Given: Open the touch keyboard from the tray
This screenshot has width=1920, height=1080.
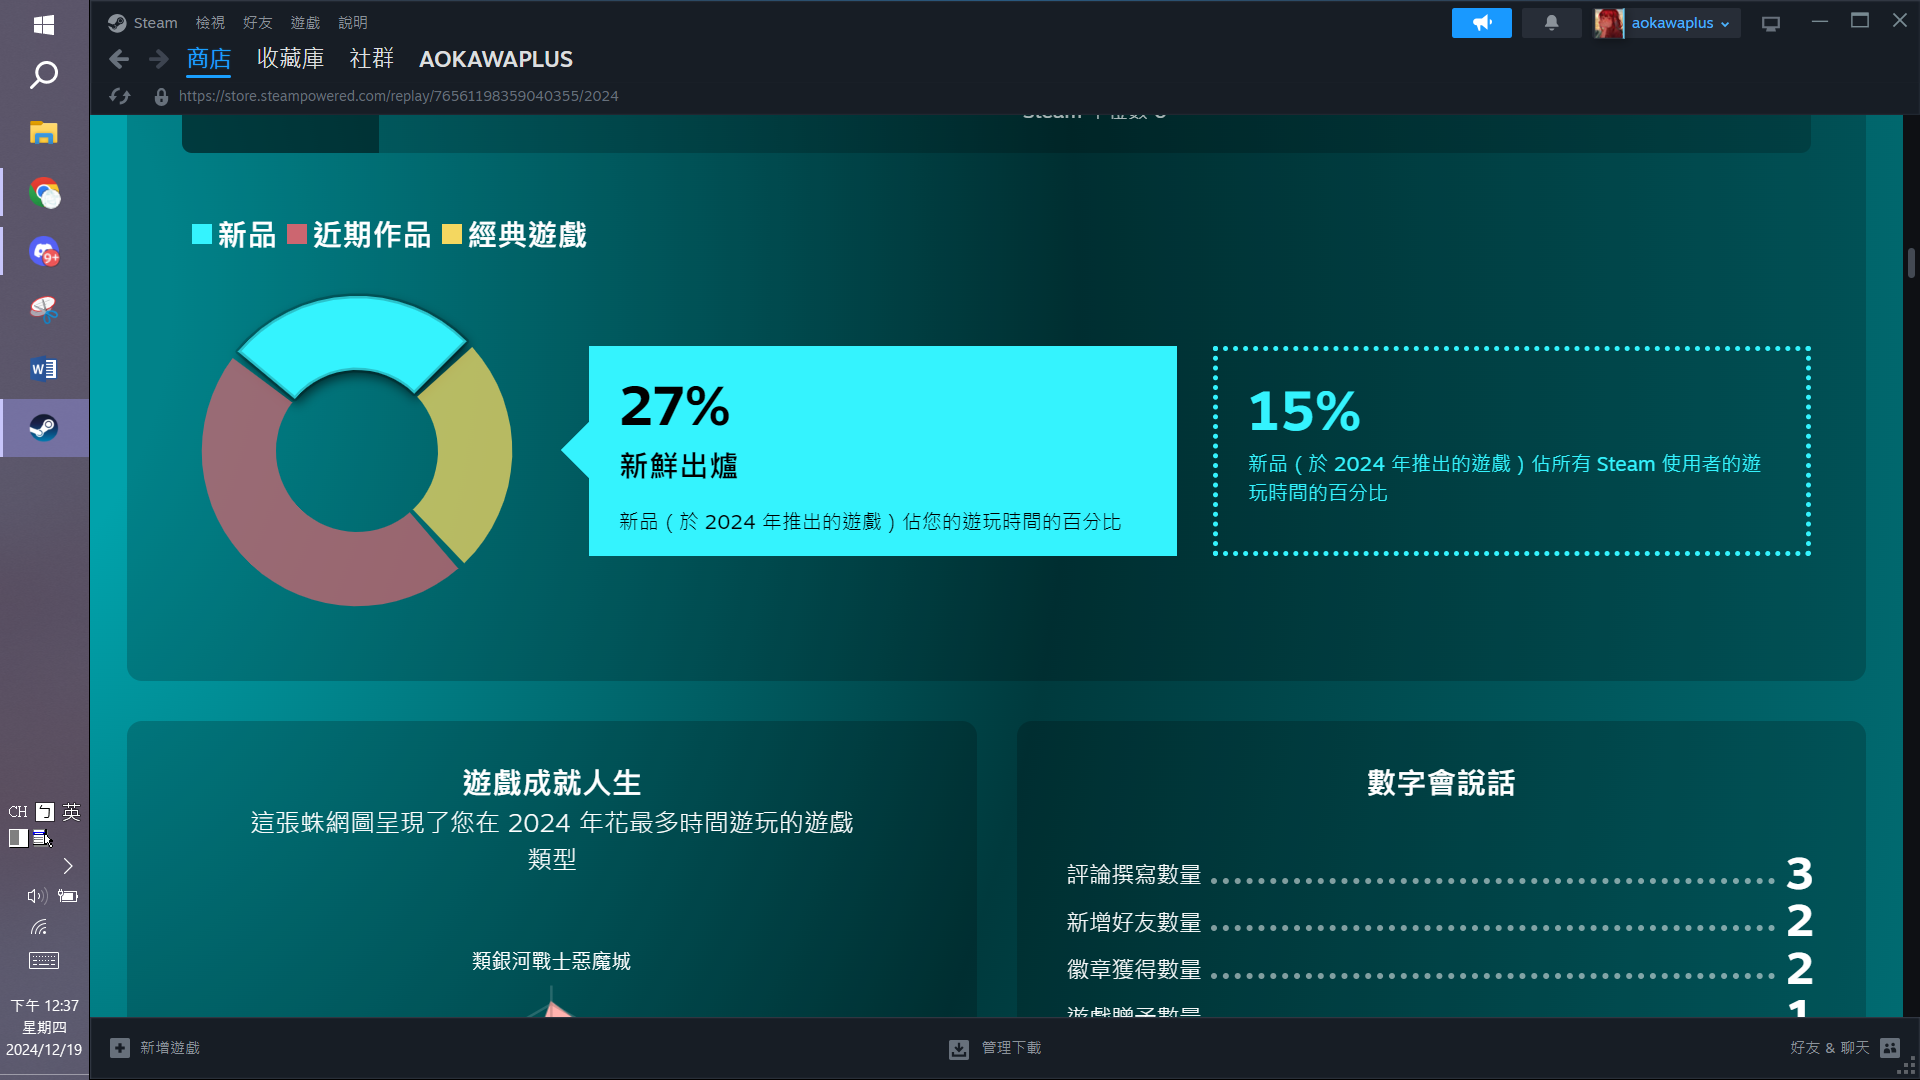Looking at the screenshot, I should 44,961.
